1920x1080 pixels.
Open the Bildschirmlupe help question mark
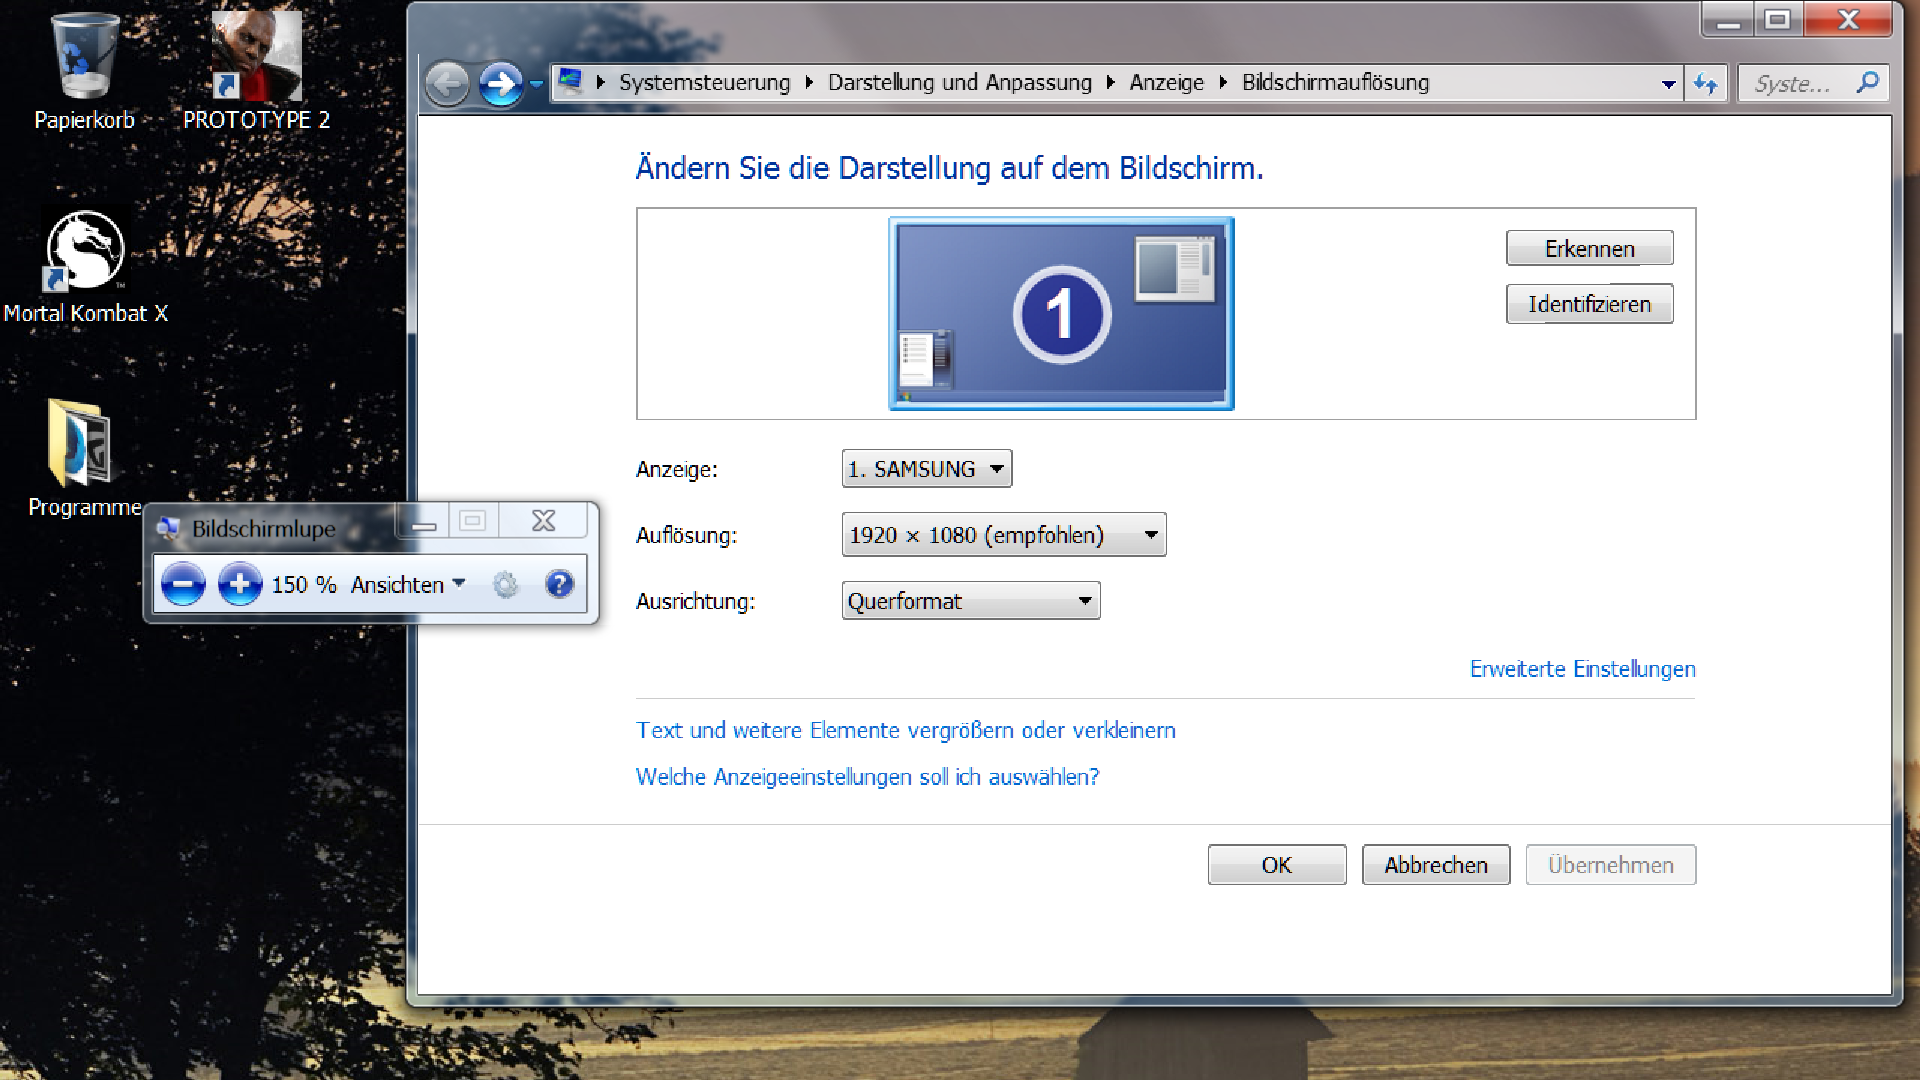click(559, 584)
